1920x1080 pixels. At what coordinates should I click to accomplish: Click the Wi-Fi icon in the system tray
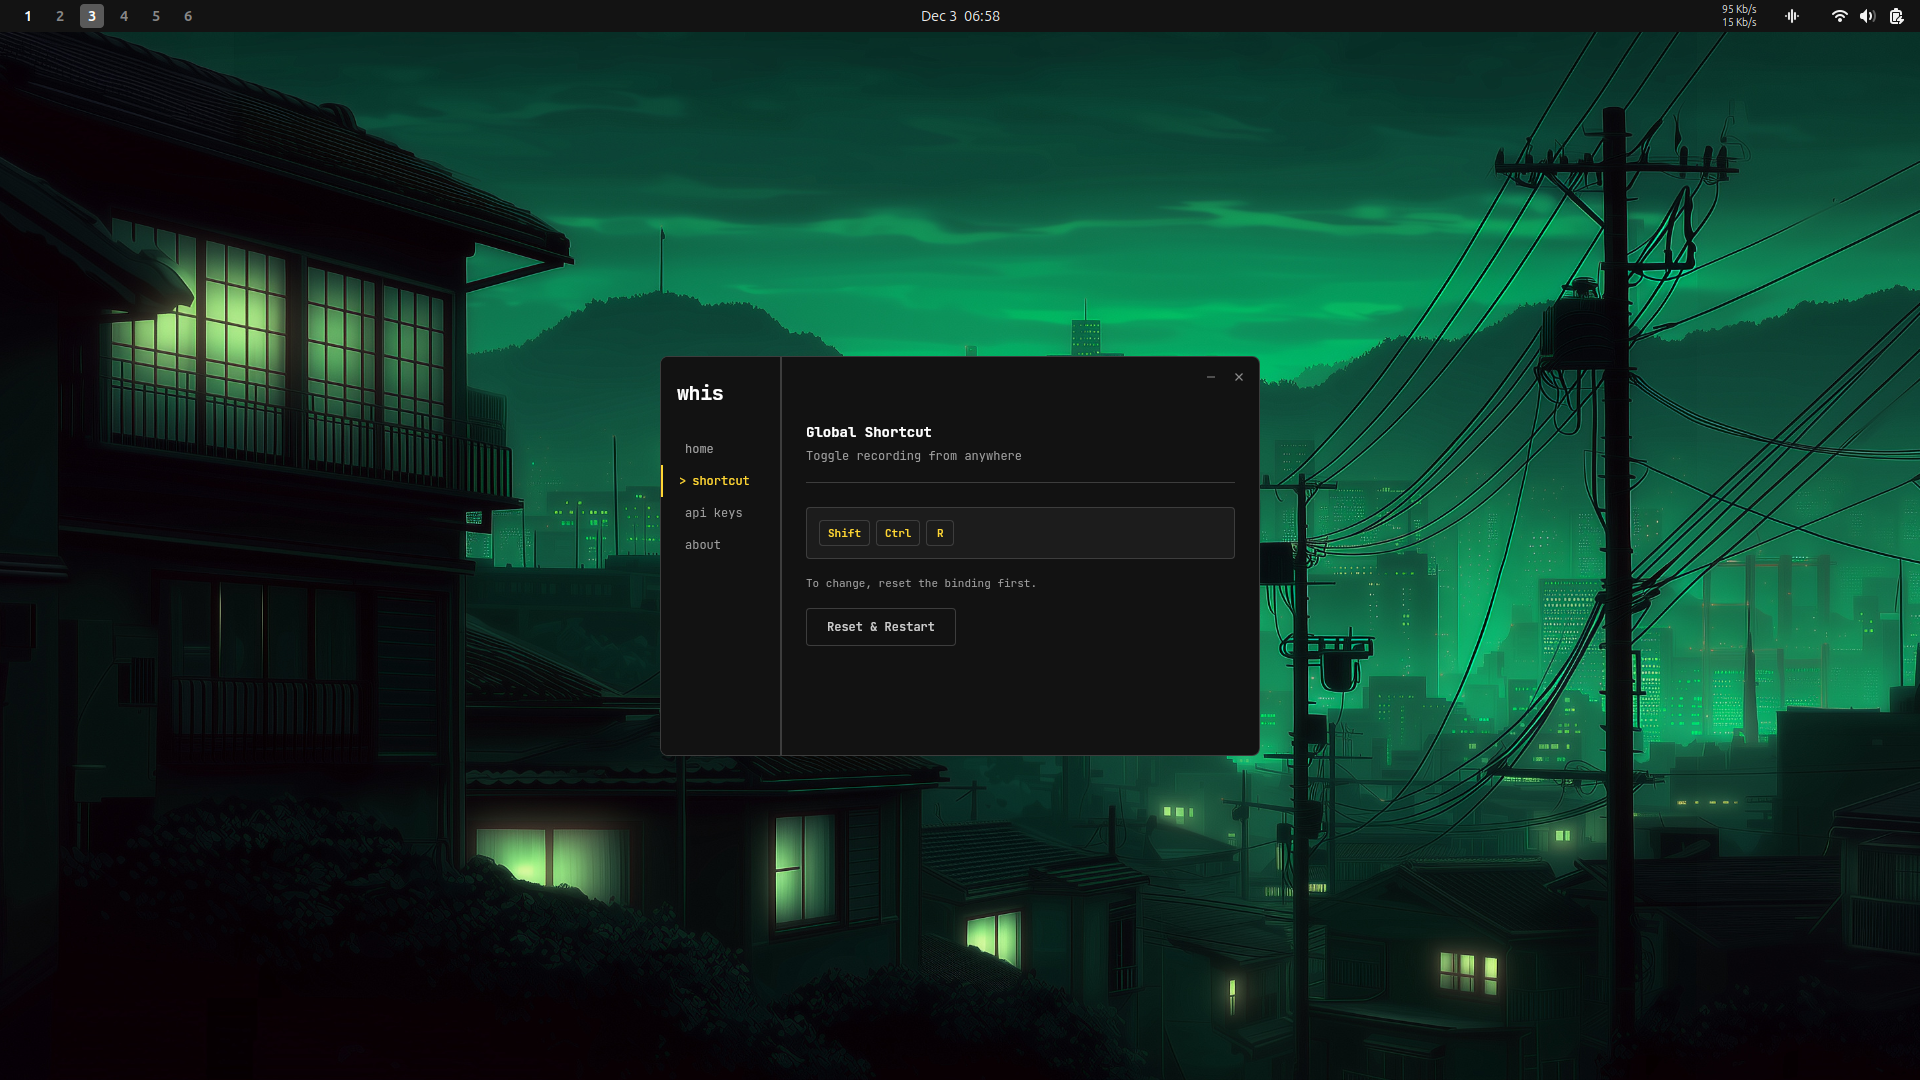[x=1840, y=16]
